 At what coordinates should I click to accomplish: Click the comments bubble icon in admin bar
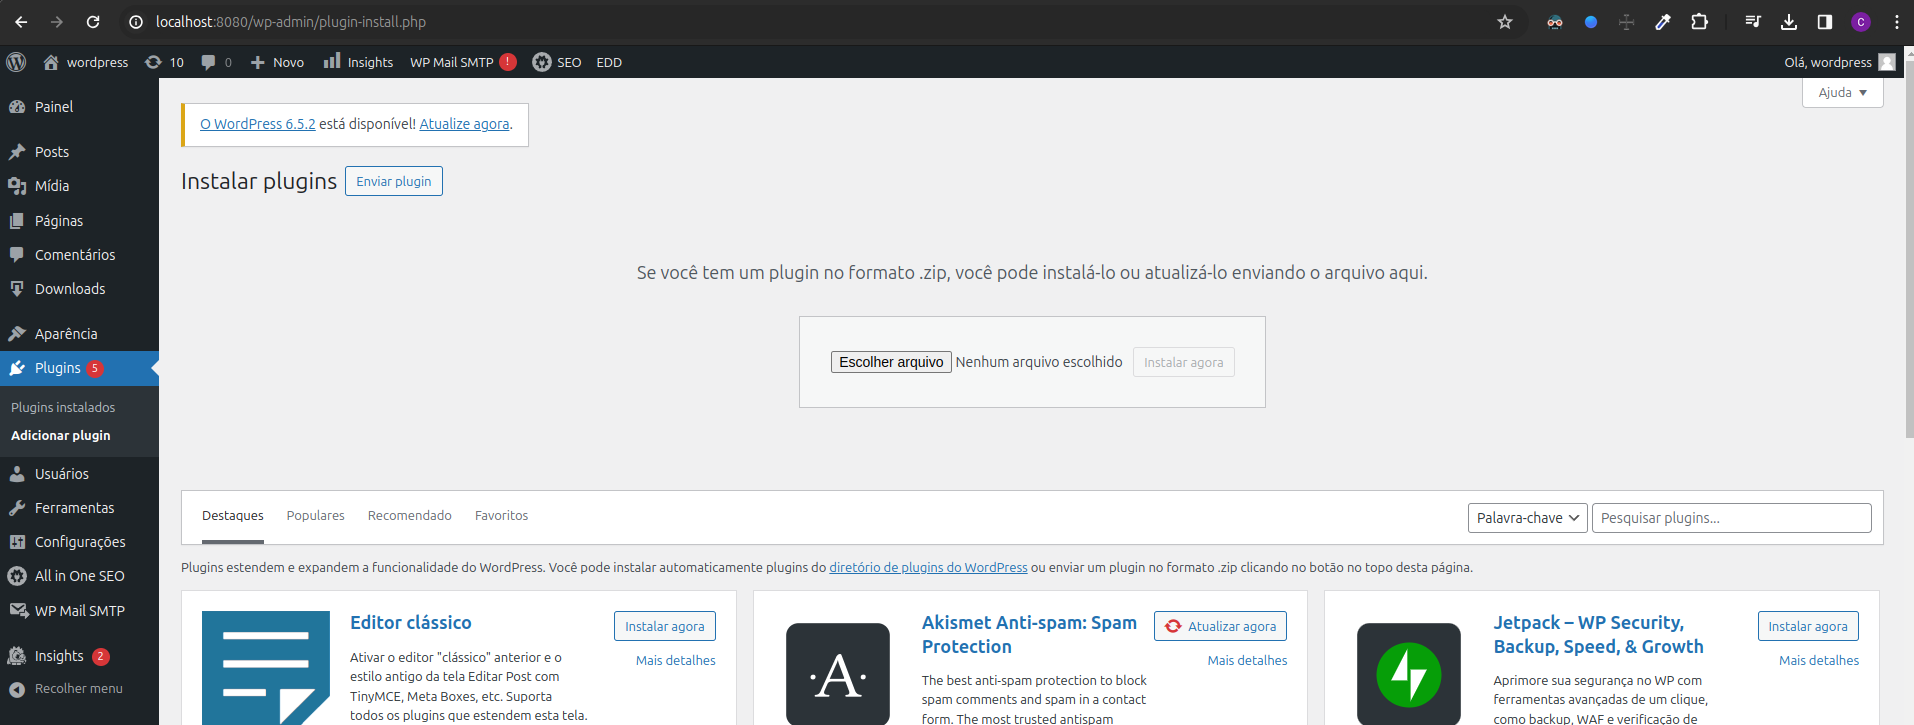click(208, 62)
